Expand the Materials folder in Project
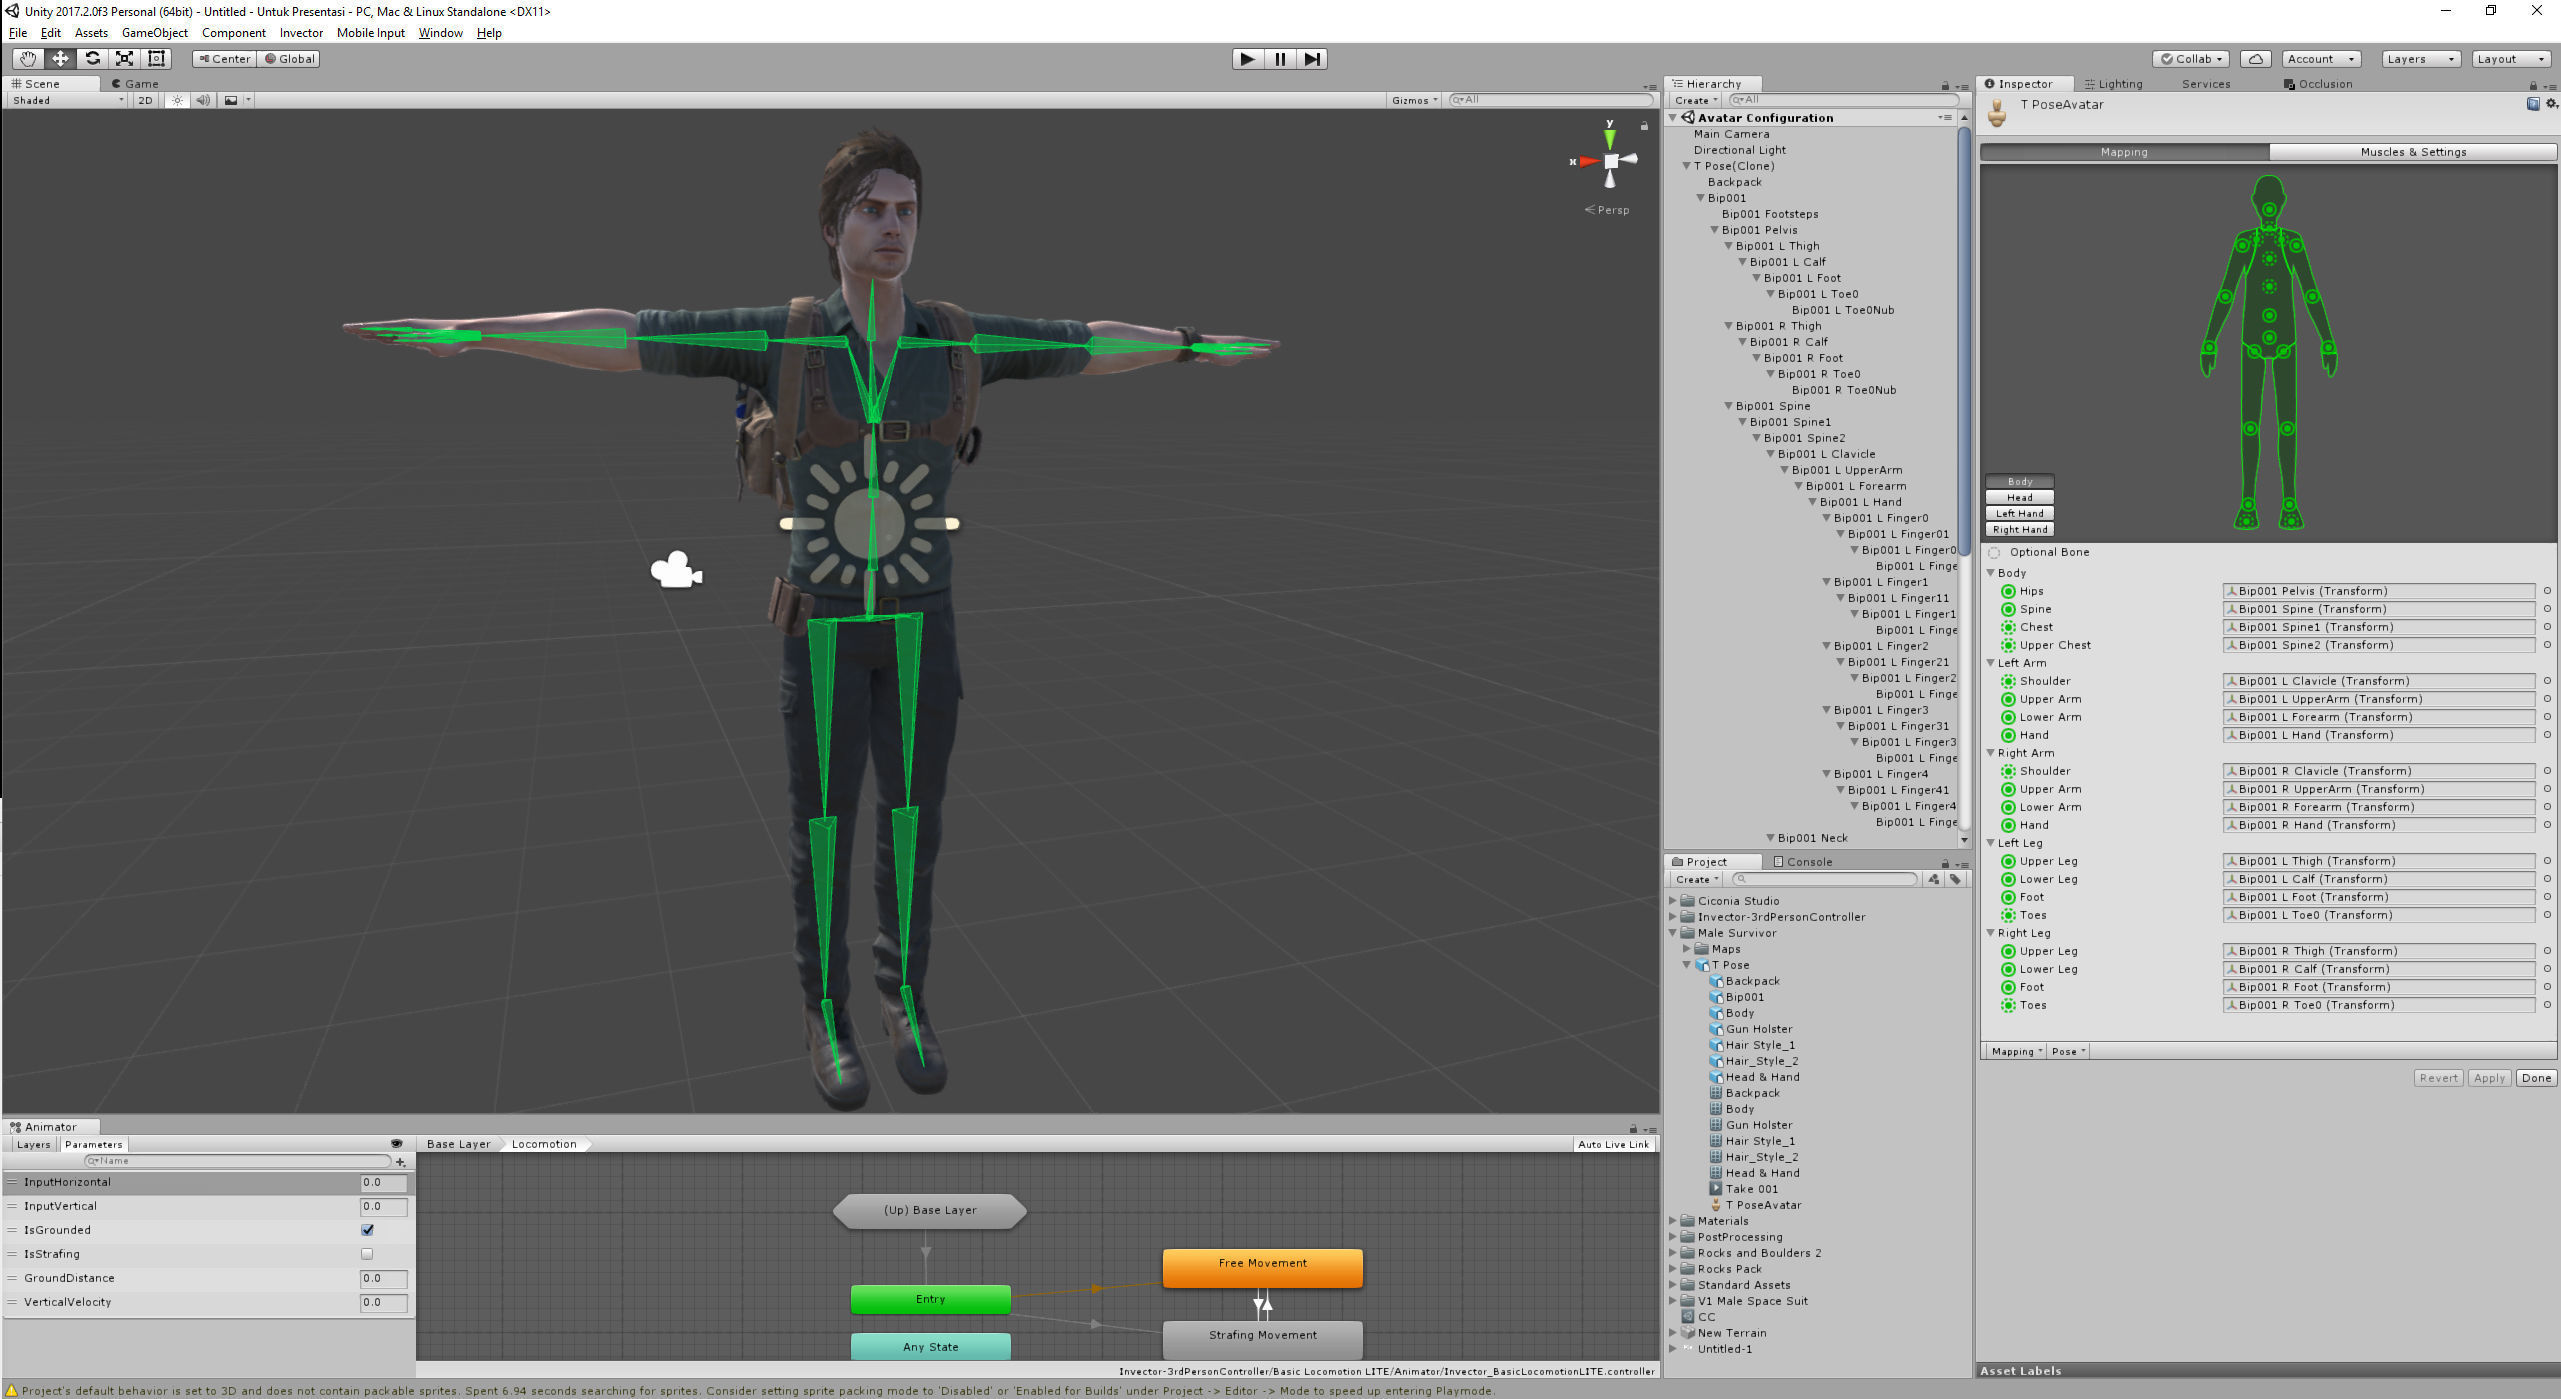The image size is (2561, 1399). pyautogui.click(x=1672, y=1221)
